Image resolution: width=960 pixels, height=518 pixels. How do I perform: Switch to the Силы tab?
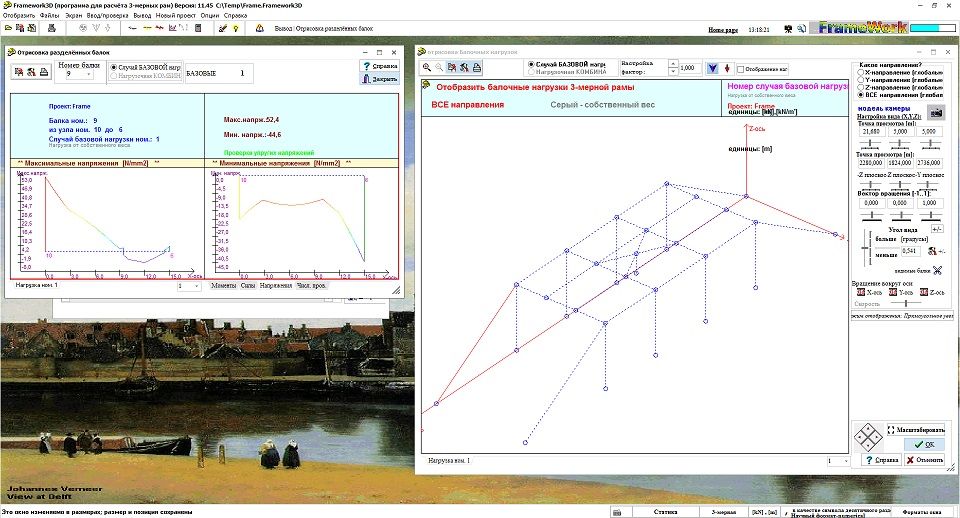[248, 285]
